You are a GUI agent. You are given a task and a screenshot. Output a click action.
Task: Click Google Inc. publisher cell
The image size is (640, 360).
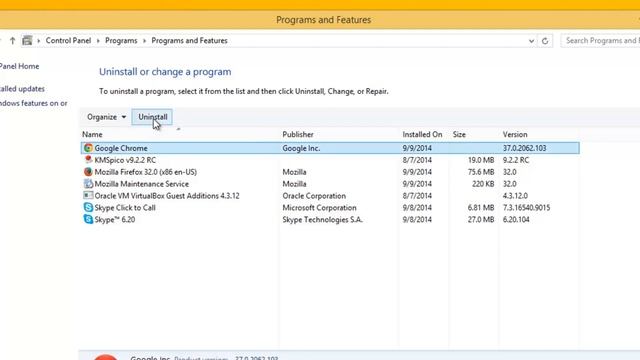(301, 148)
